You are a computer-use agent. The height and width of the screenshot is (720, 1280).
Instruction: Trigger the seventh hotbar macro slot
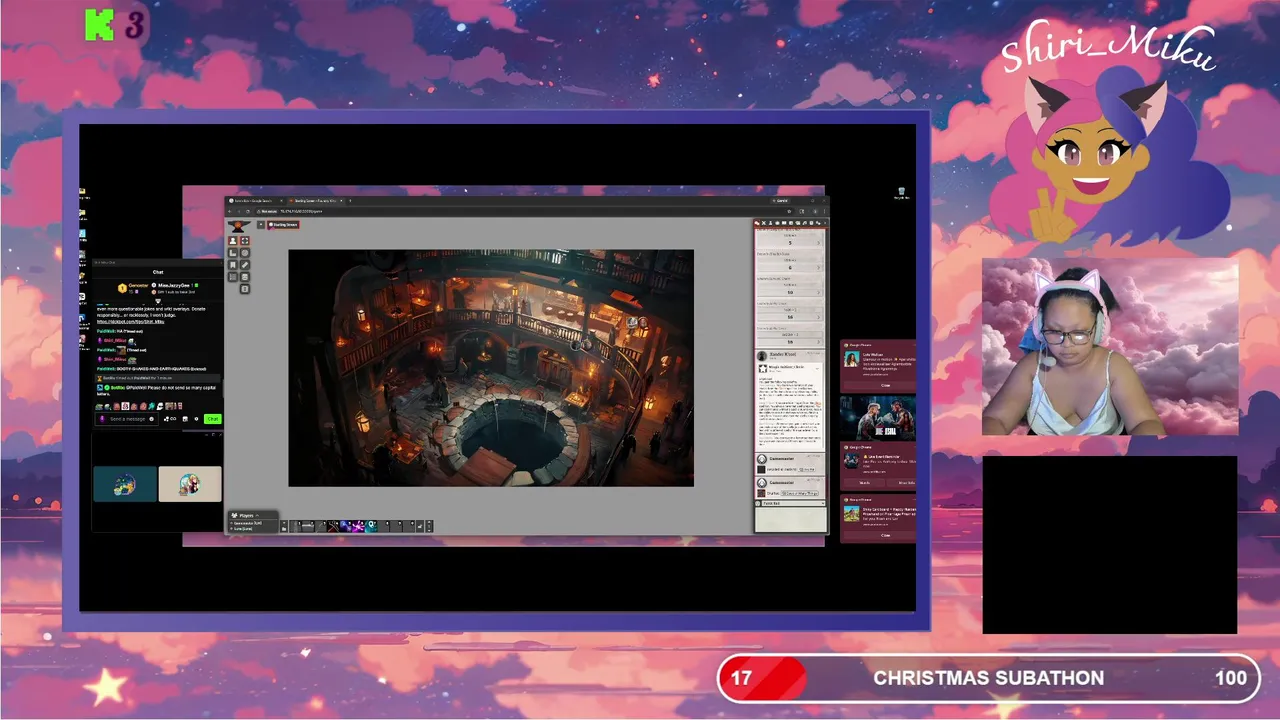[x=371, y=527]
